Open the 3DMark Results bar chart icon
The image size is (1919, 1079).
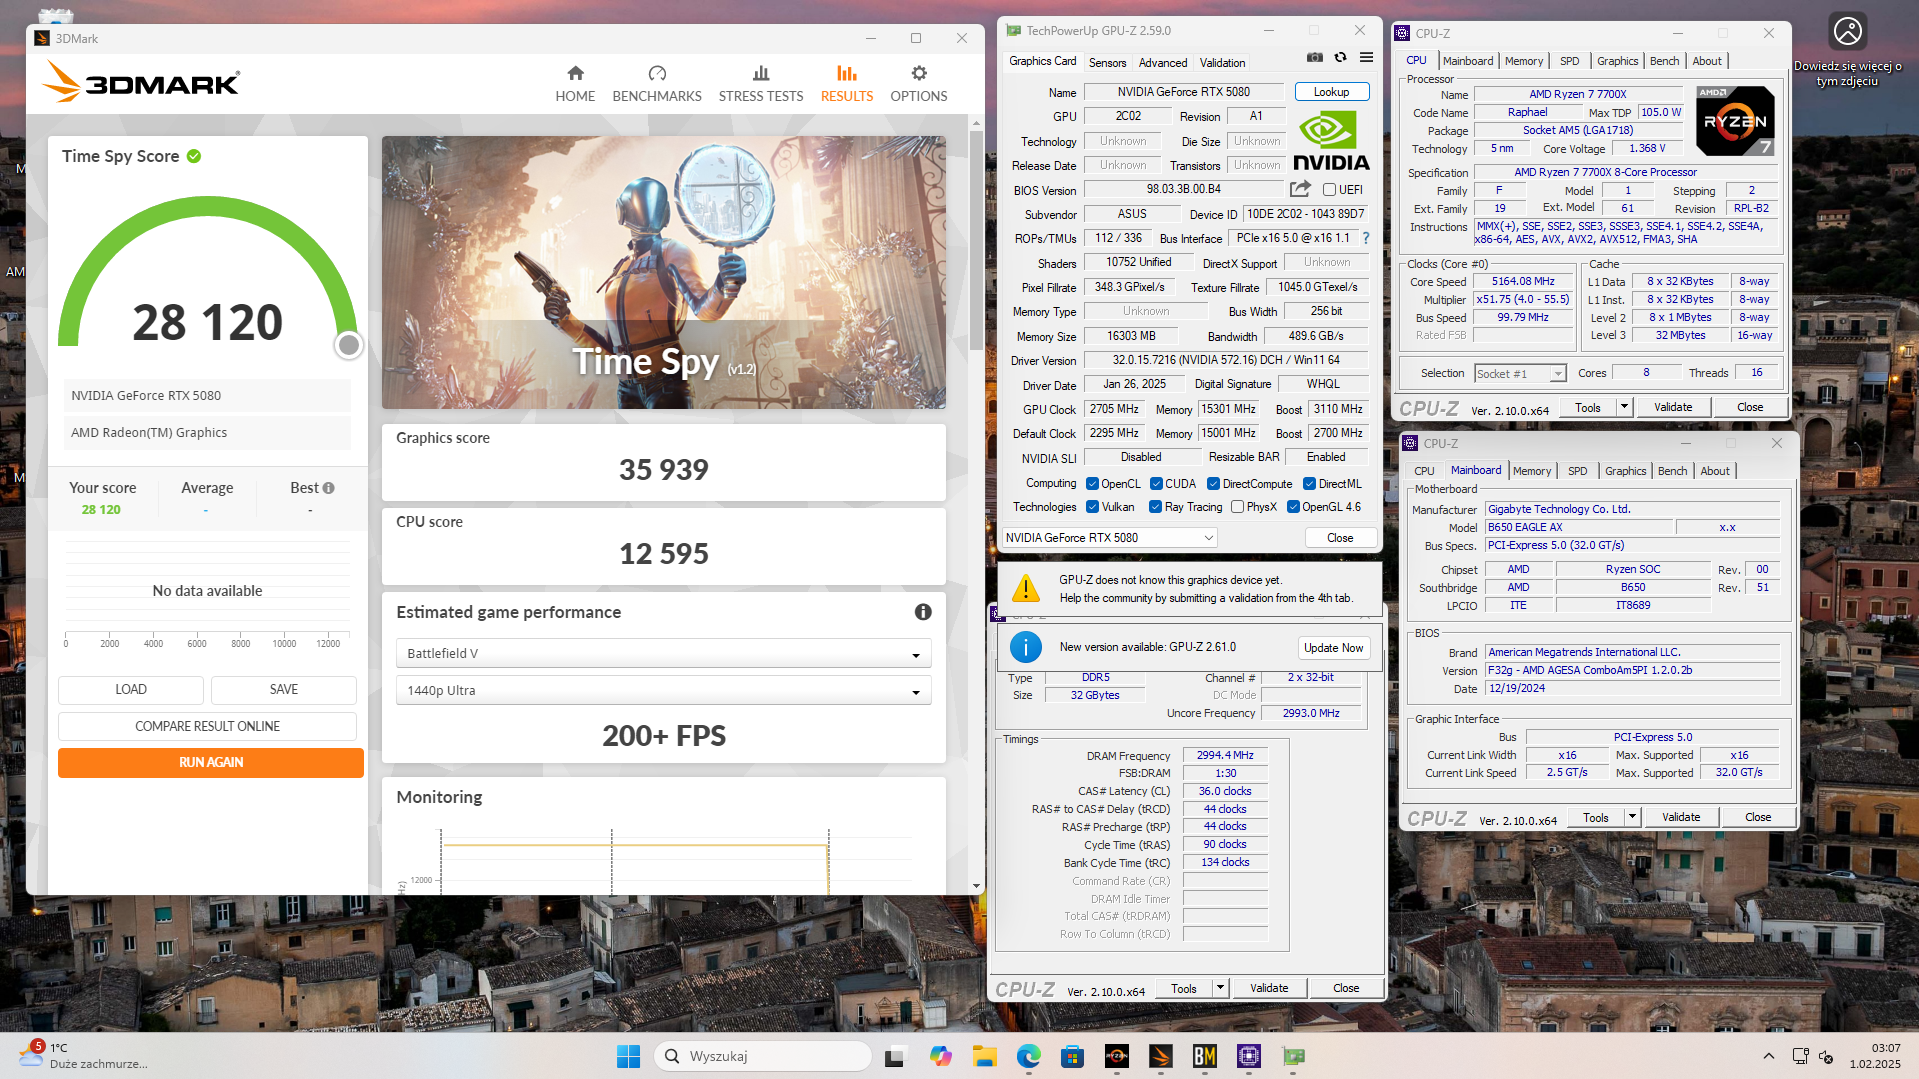click(847, 73)
